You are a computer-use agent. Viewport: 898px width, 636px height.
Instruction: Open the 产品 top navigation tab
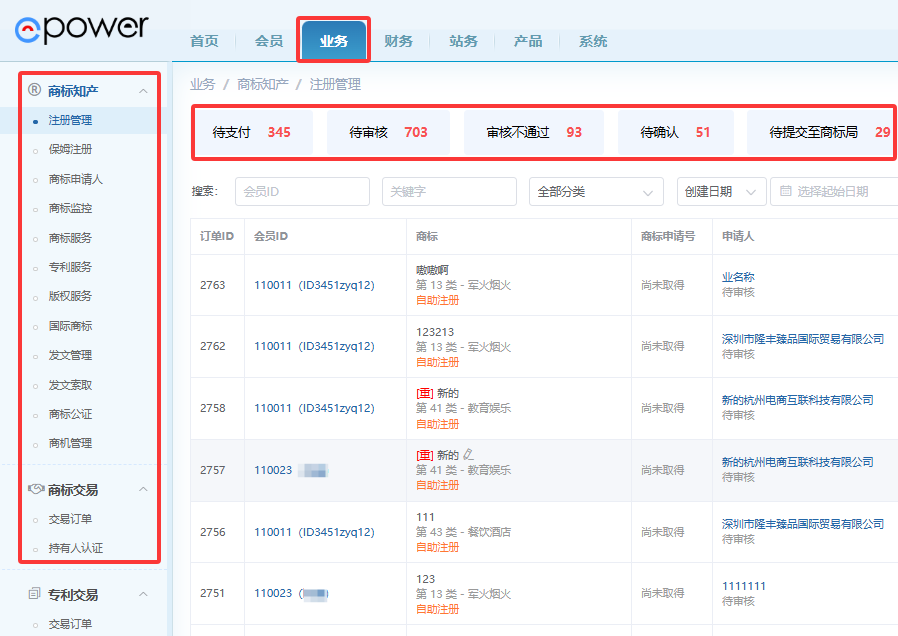[528, 41]
